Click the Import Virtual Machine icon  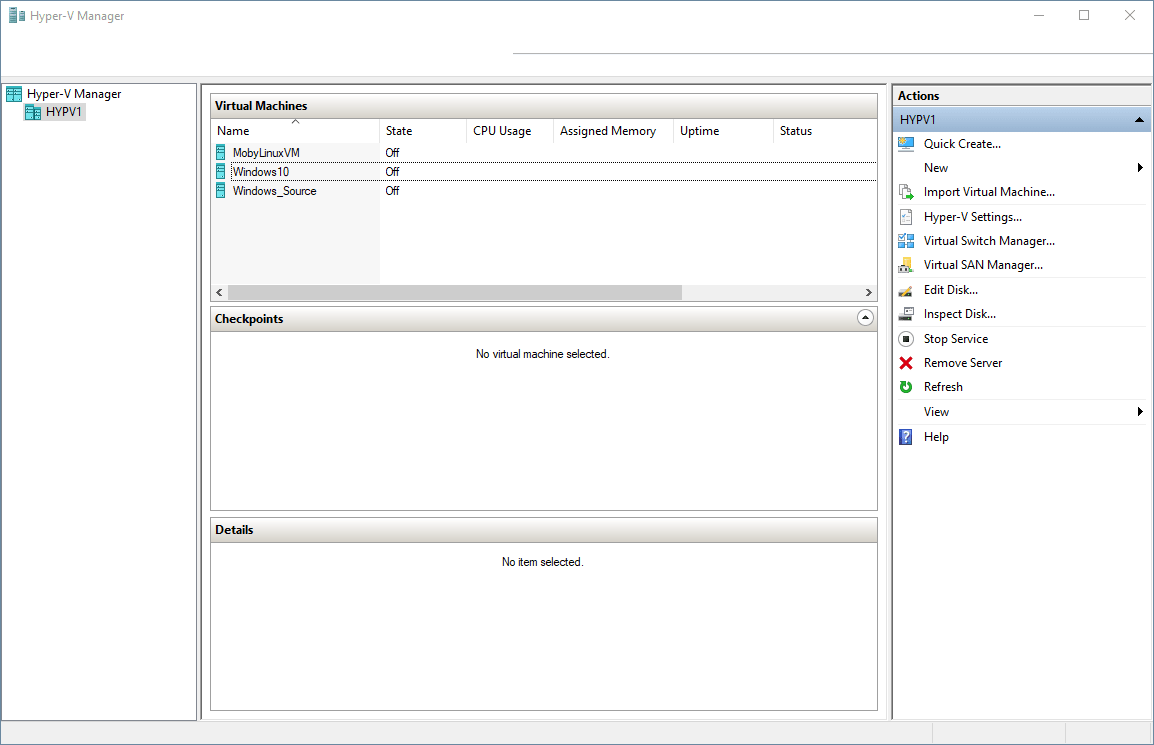coord(906,192)
